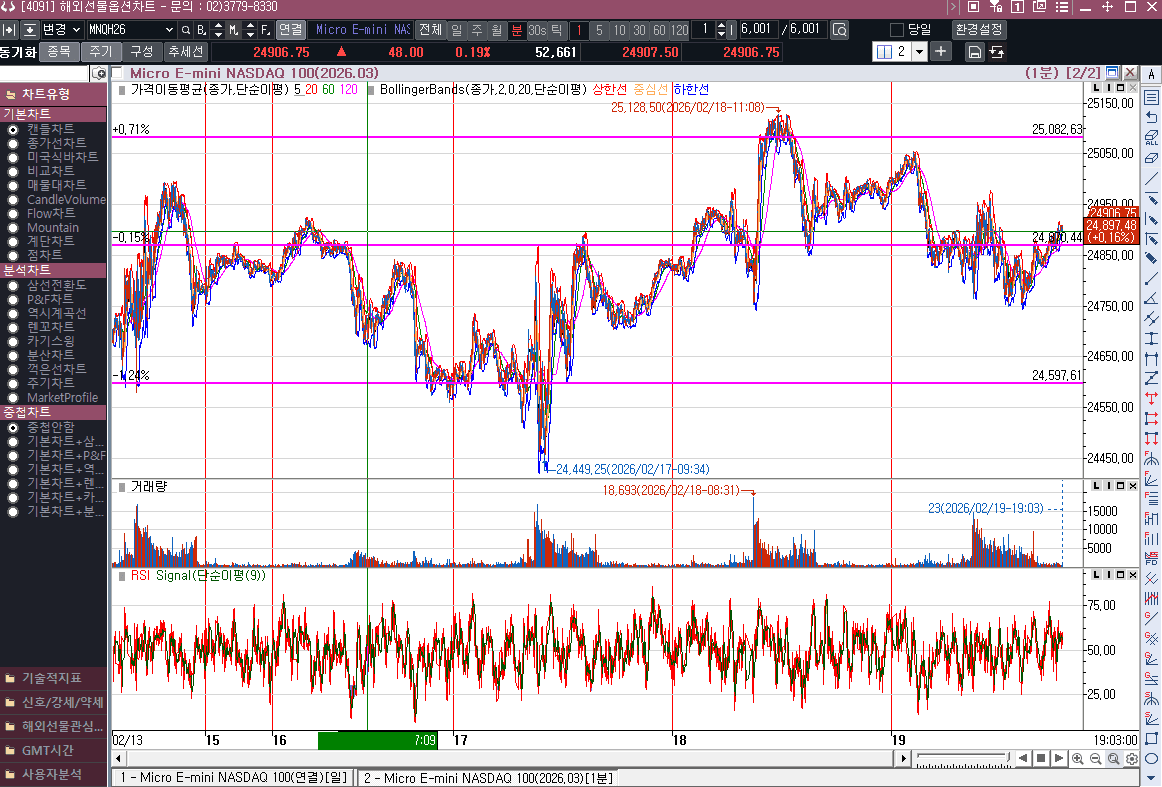Open chart settings gear icon at bottom right
This screenshot has height=787, width=1162.
coord(1131,759)
